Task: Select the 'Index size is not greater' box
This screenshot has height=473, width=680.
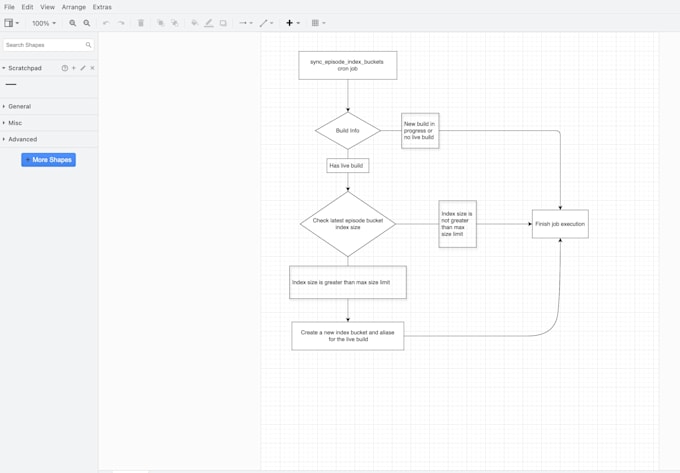Action: 458,224
